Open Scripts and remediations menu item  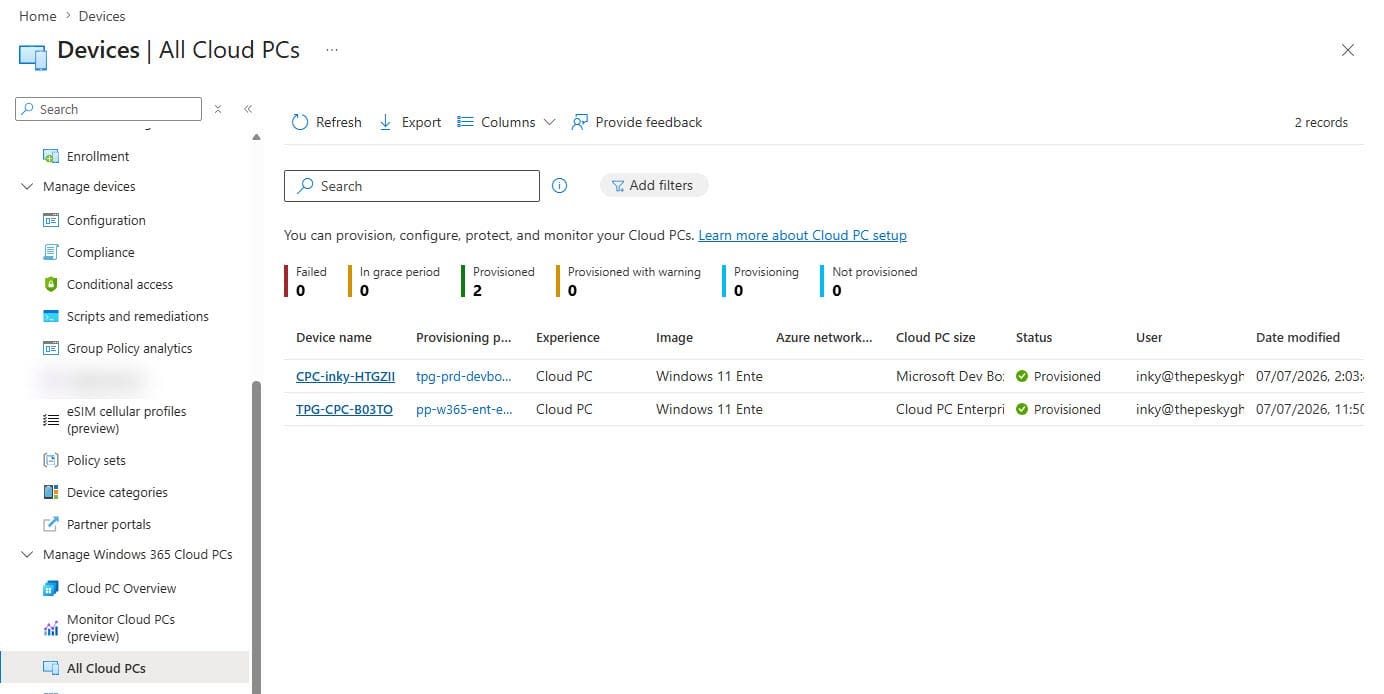(138, 316)
